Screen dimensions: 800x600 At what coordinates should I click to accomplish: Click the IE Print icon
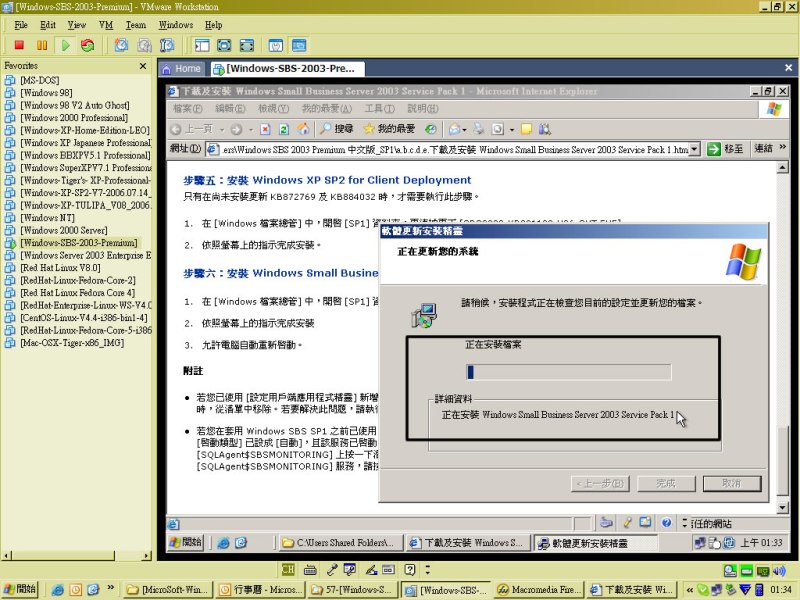pyautogui.click(x=479, y=129)
